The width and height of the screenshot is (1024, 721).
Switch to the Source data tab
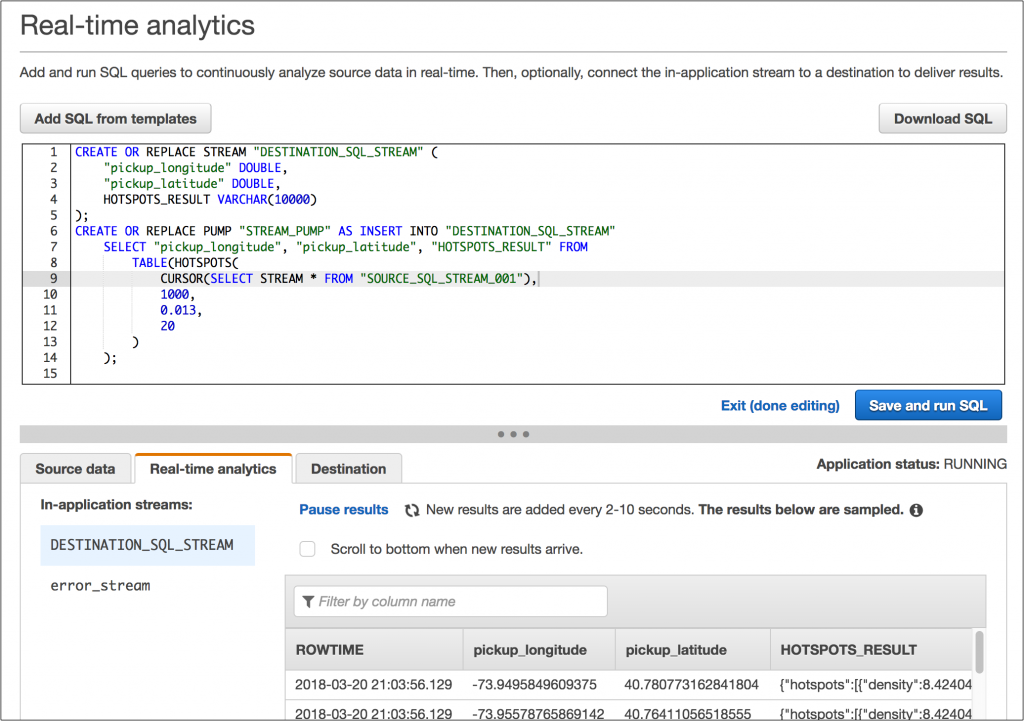point(75,469)
